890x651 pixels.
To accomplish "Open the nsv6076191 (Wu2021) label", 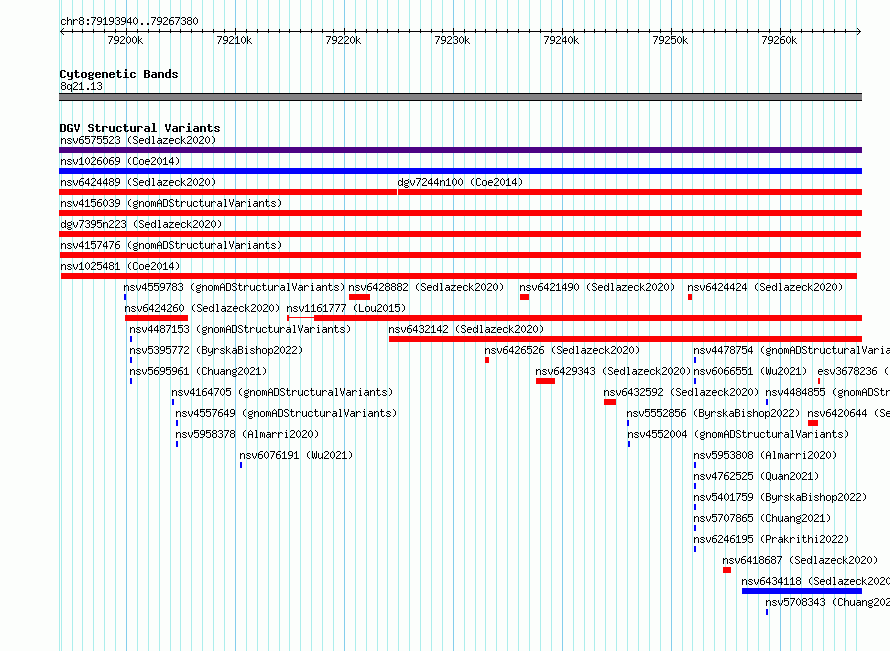I will coord(296,455).
